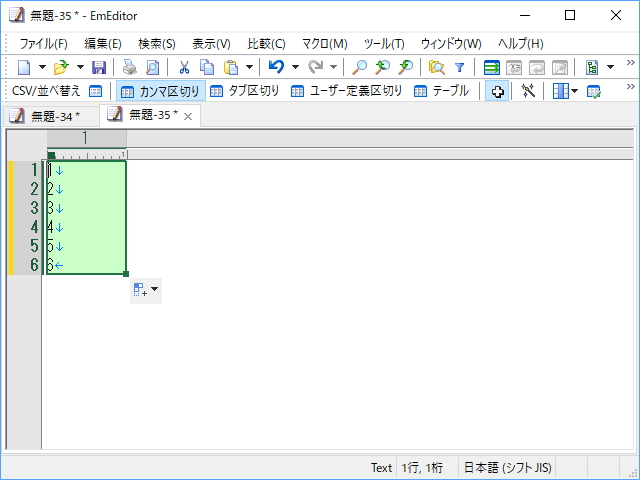Open Find in Files icon

[x=436, y=67]
